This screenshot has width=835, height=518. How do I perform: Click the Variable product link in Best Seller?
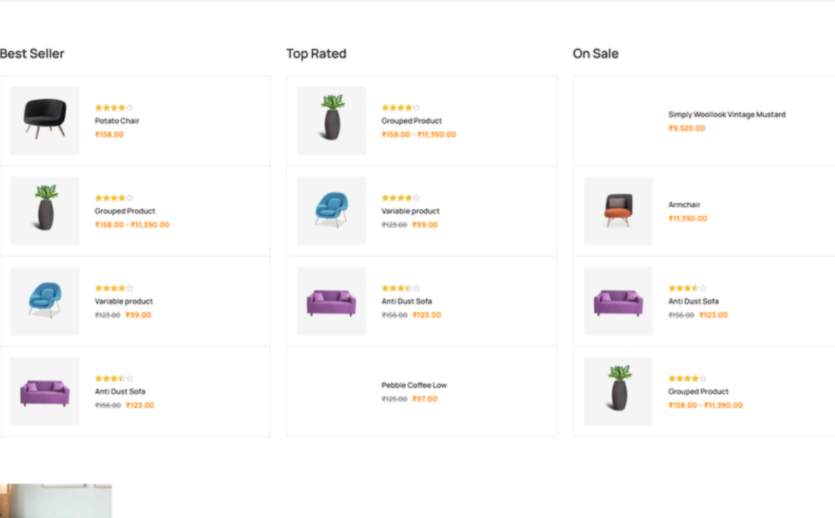pos(124,301)
